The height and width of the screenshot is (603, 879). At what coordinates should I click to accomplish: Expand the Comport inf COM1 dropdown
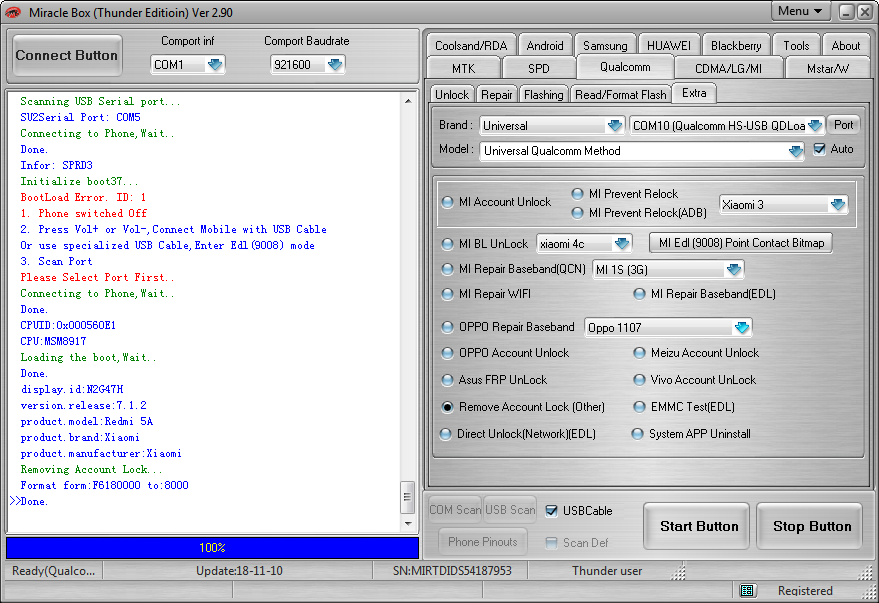215,64
